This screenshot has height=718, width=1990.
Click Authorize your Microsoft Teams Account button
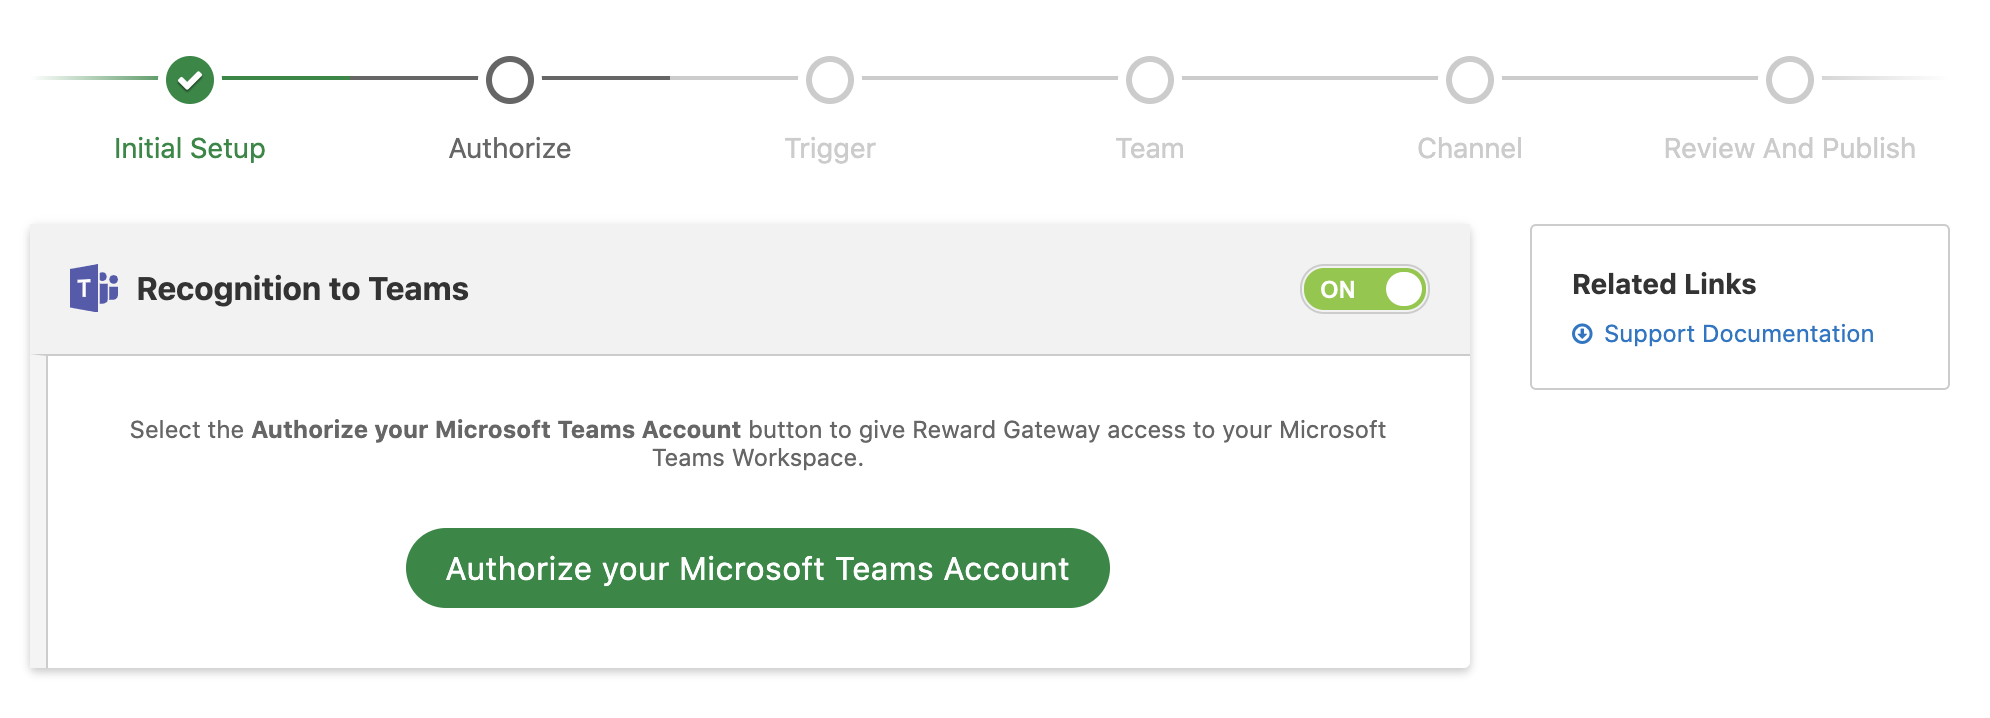[758, 568]
